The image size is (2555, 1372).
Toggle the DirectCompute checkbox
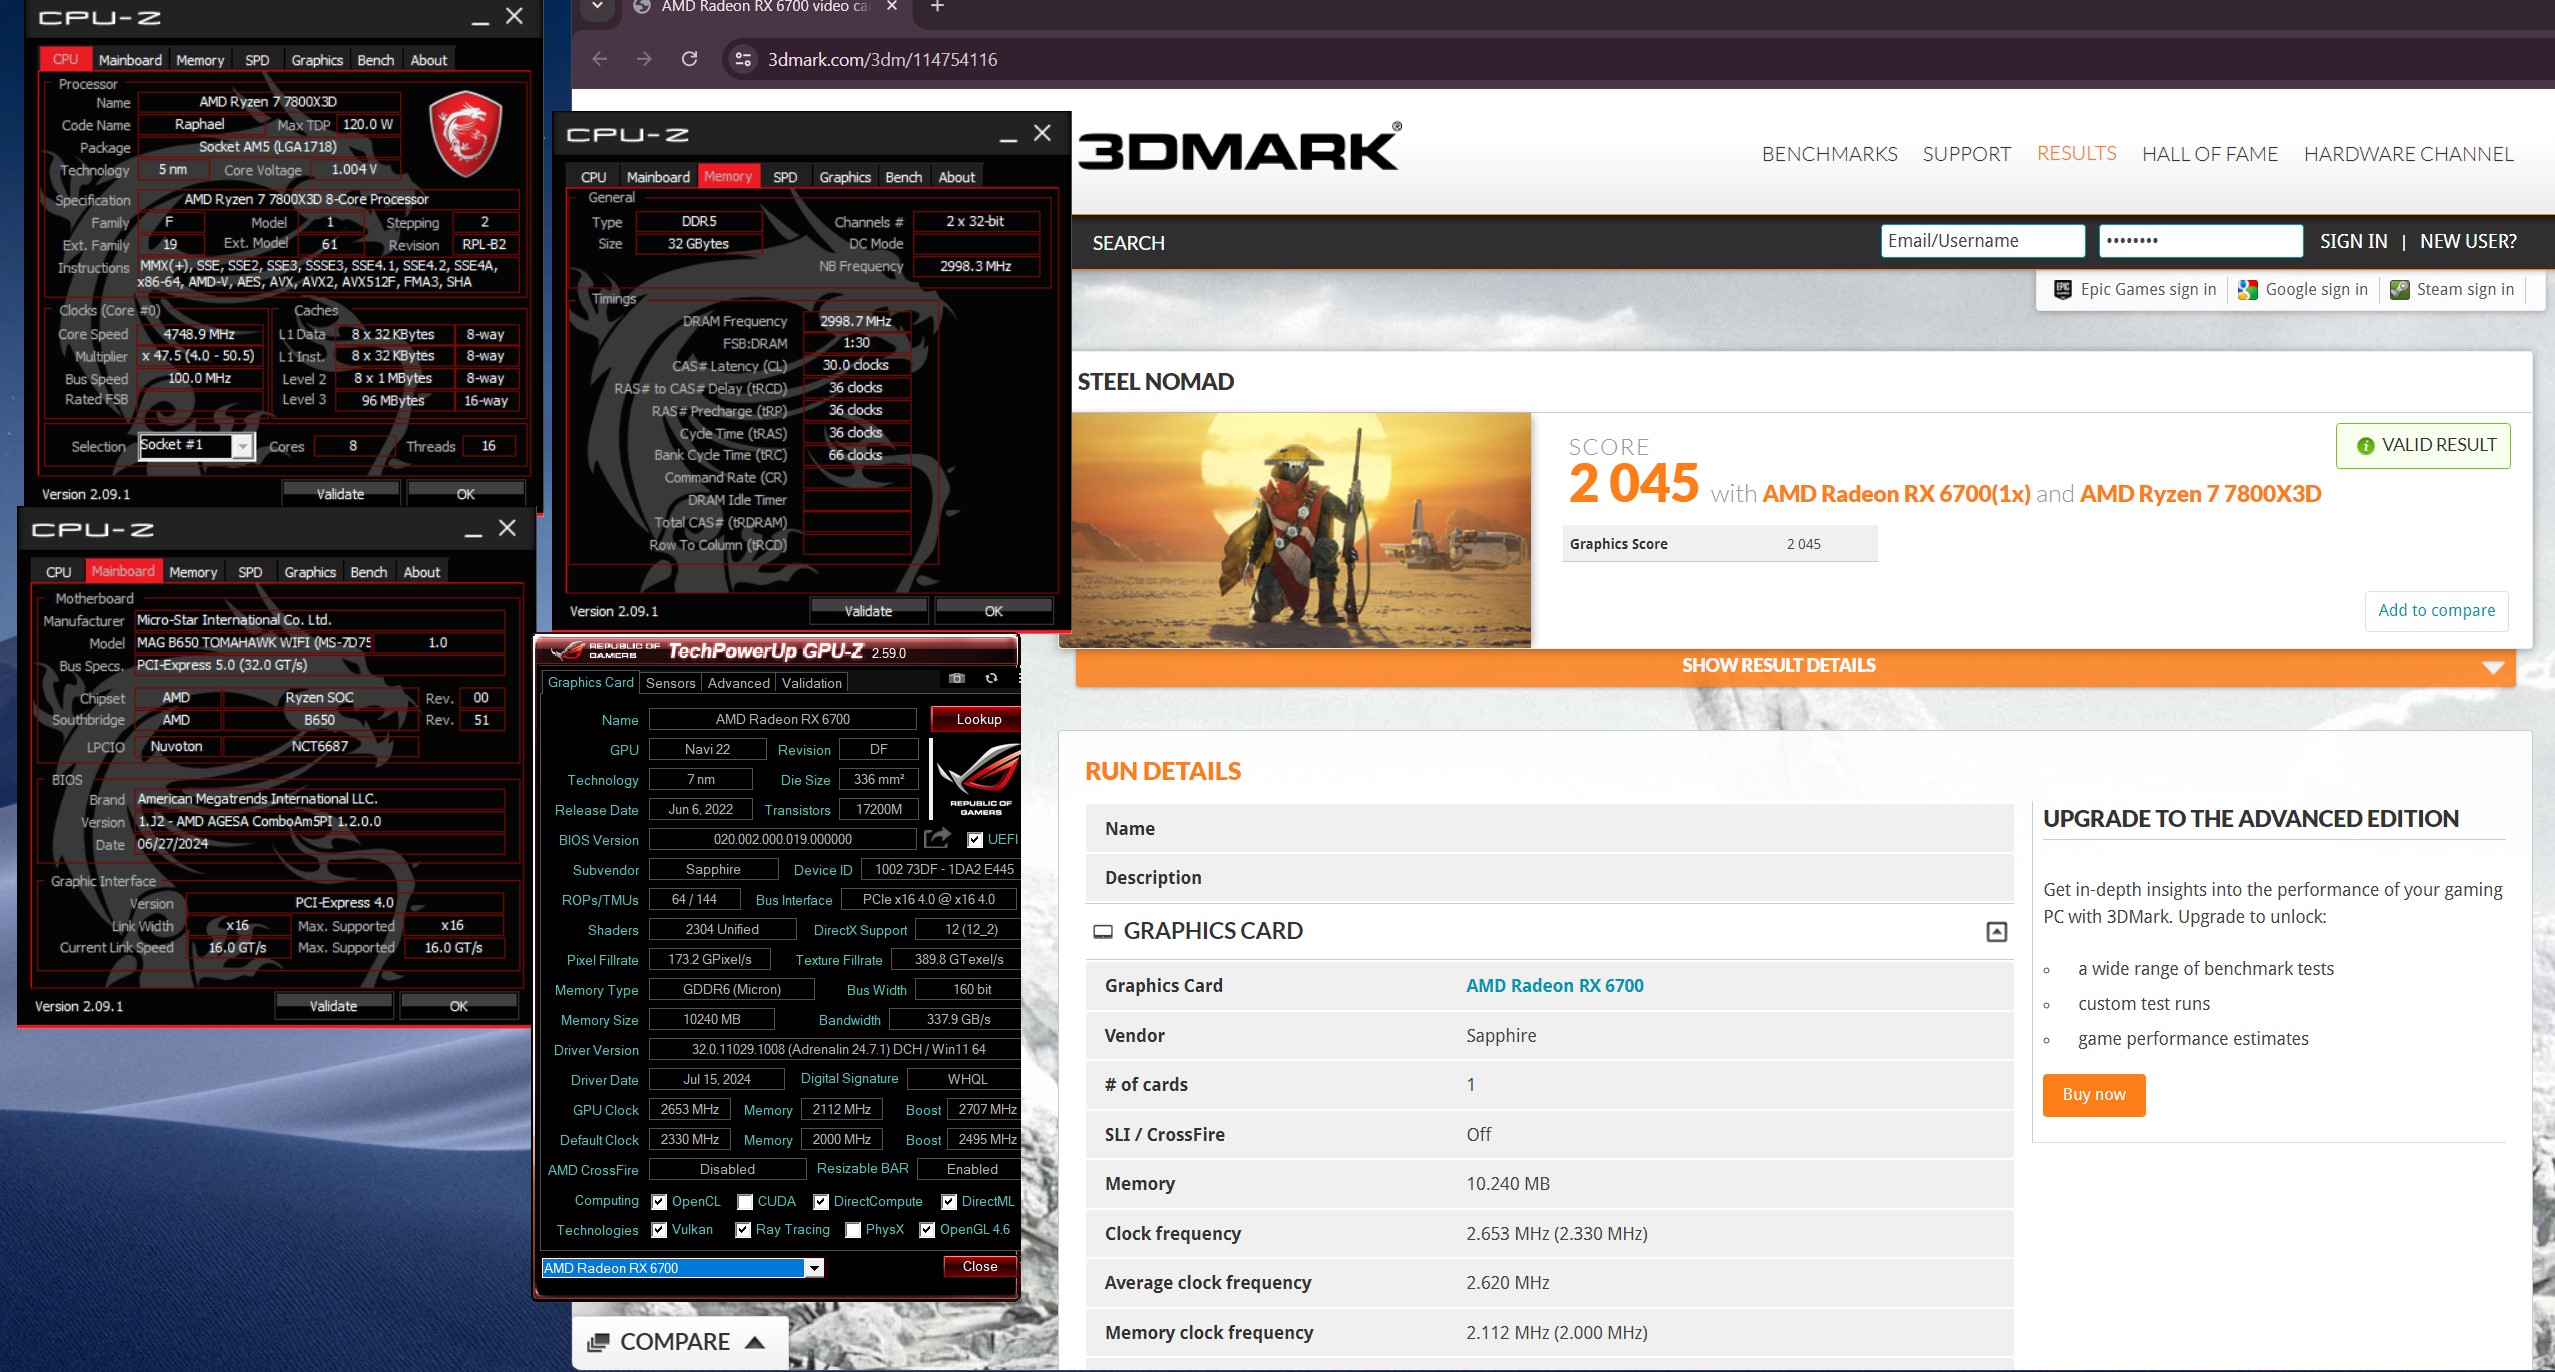(821, 1202)
